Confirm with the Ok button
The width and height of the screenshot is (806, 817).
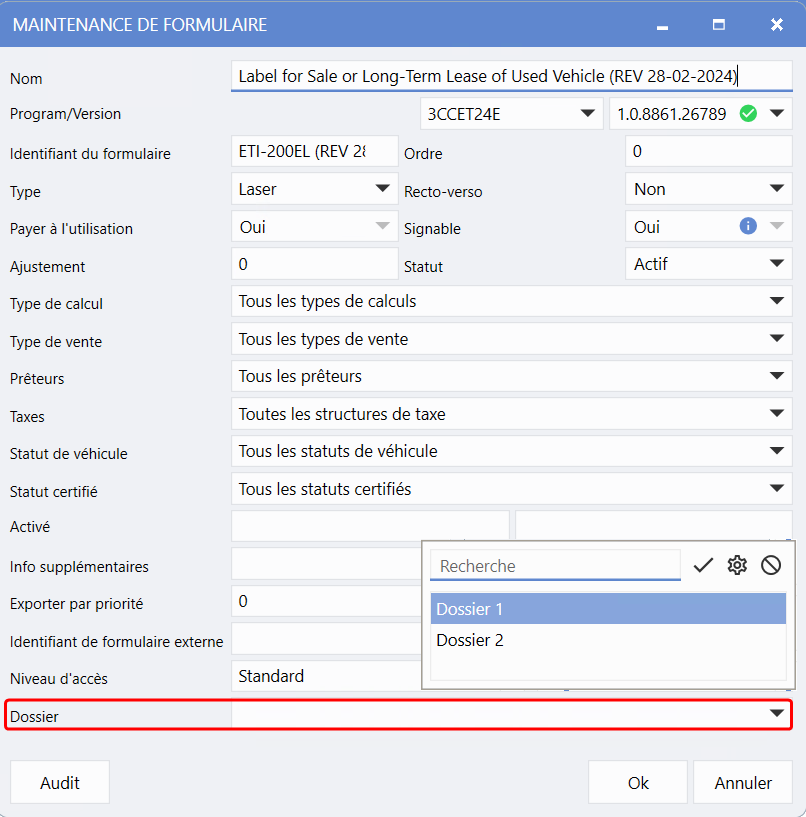pos(638,783)
